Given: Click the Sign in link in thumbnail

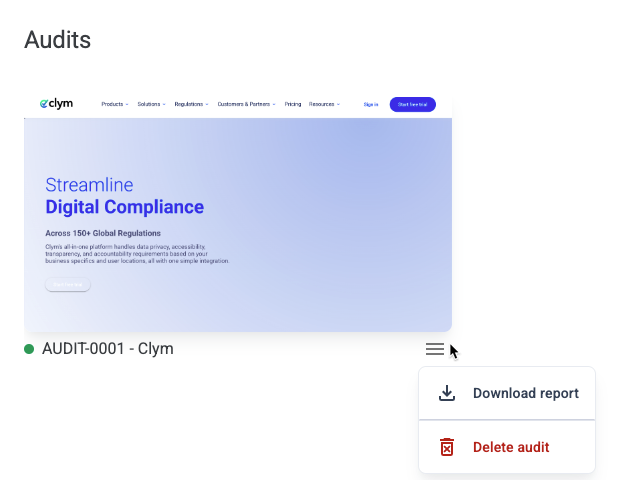Looking at the screenshot, I should [x=371, y=104].
